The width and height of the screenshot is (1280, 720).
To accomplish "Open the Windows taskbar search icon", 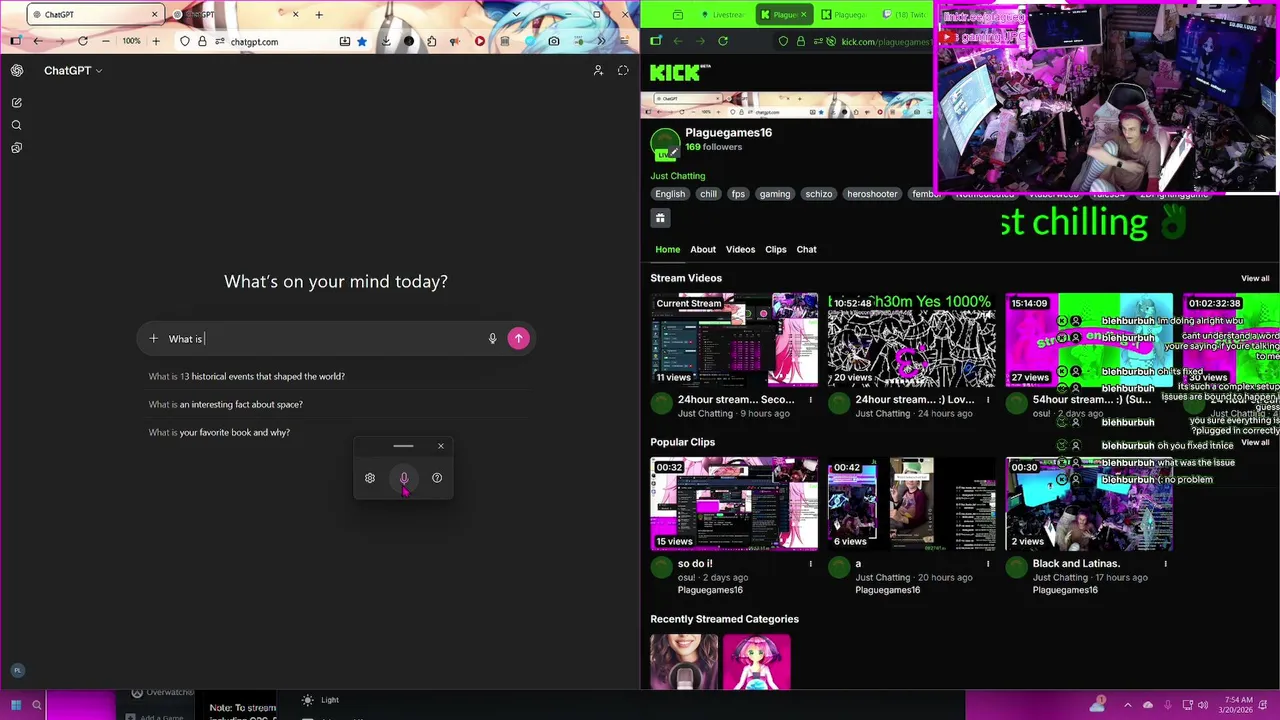I will [37, 705].
